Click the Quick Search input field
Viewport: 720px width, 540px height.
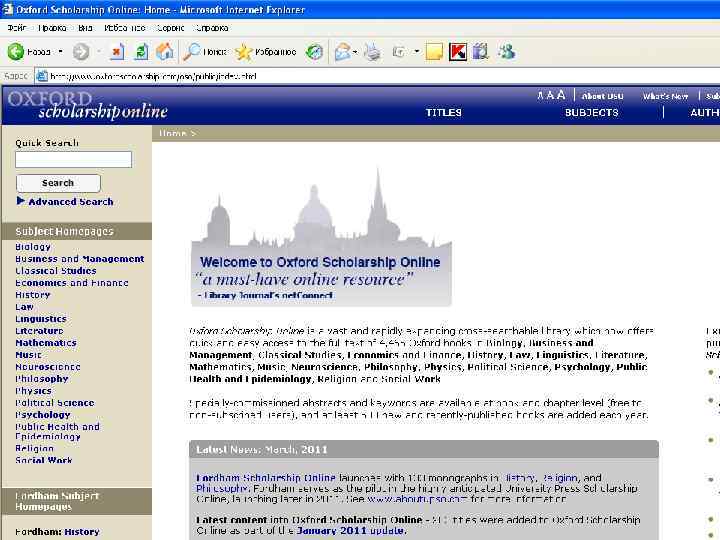(x=73, y=159)
